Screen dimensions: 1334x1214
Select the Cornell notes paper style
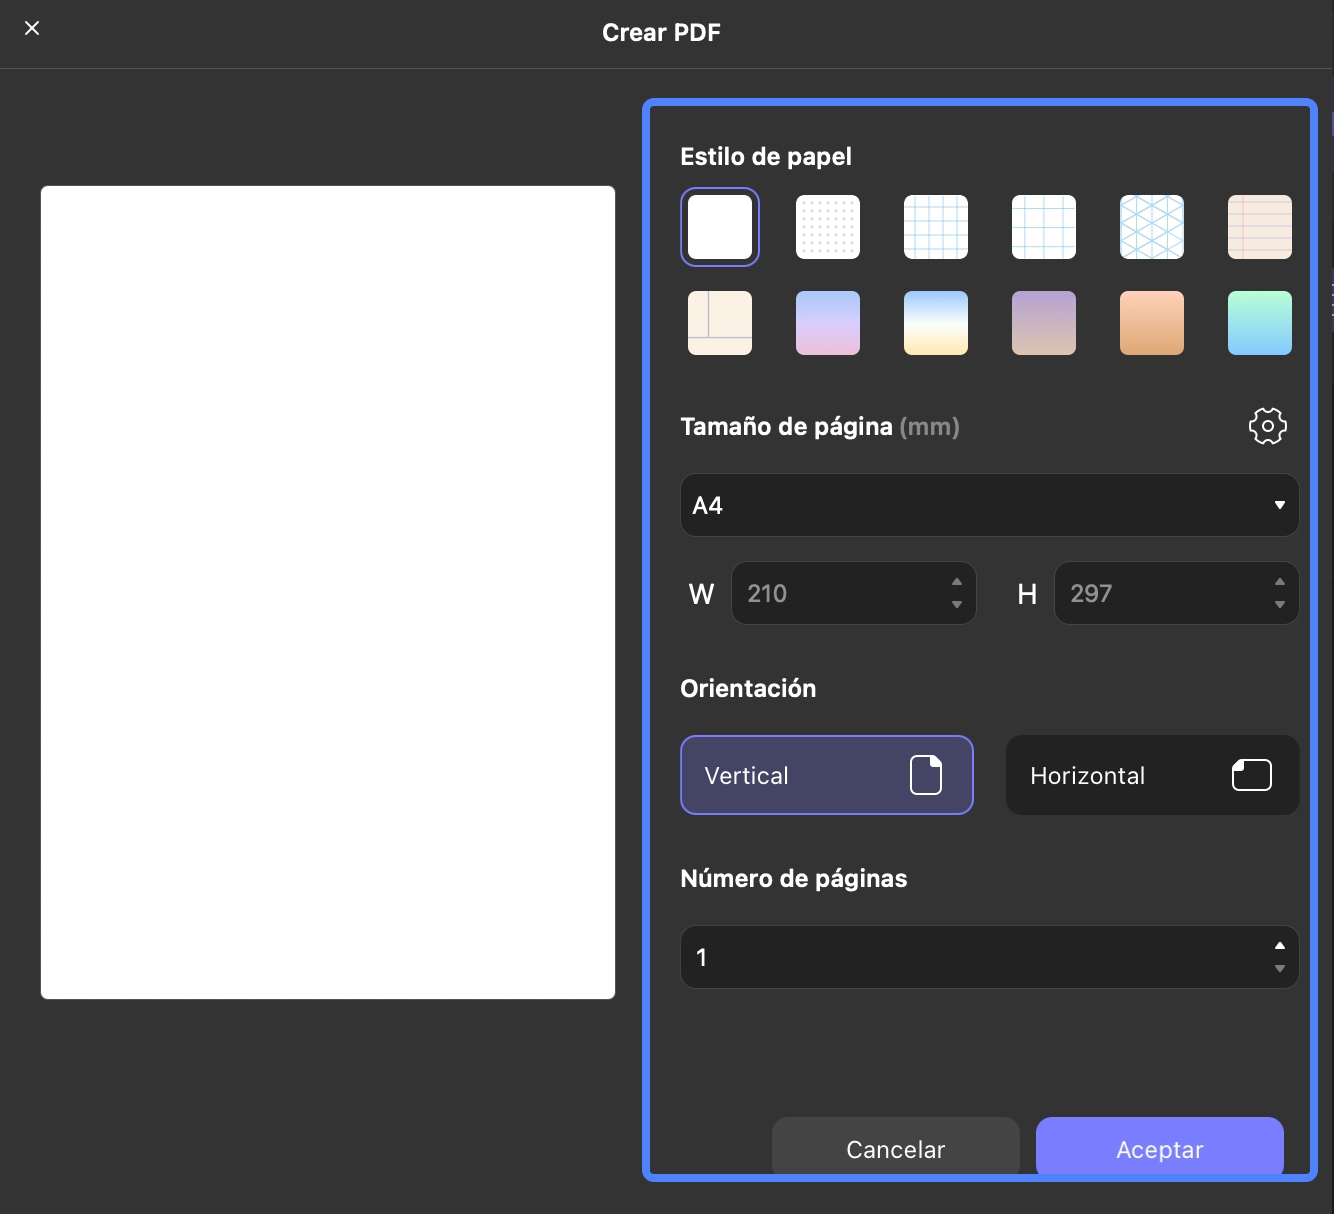[720, 323]
